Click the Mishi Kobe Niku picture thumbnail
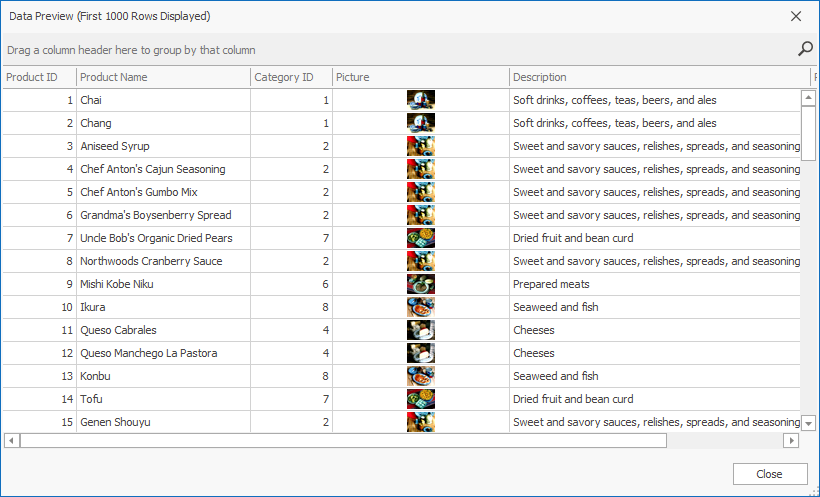The image size is (820, 497). tap(421, 284)
